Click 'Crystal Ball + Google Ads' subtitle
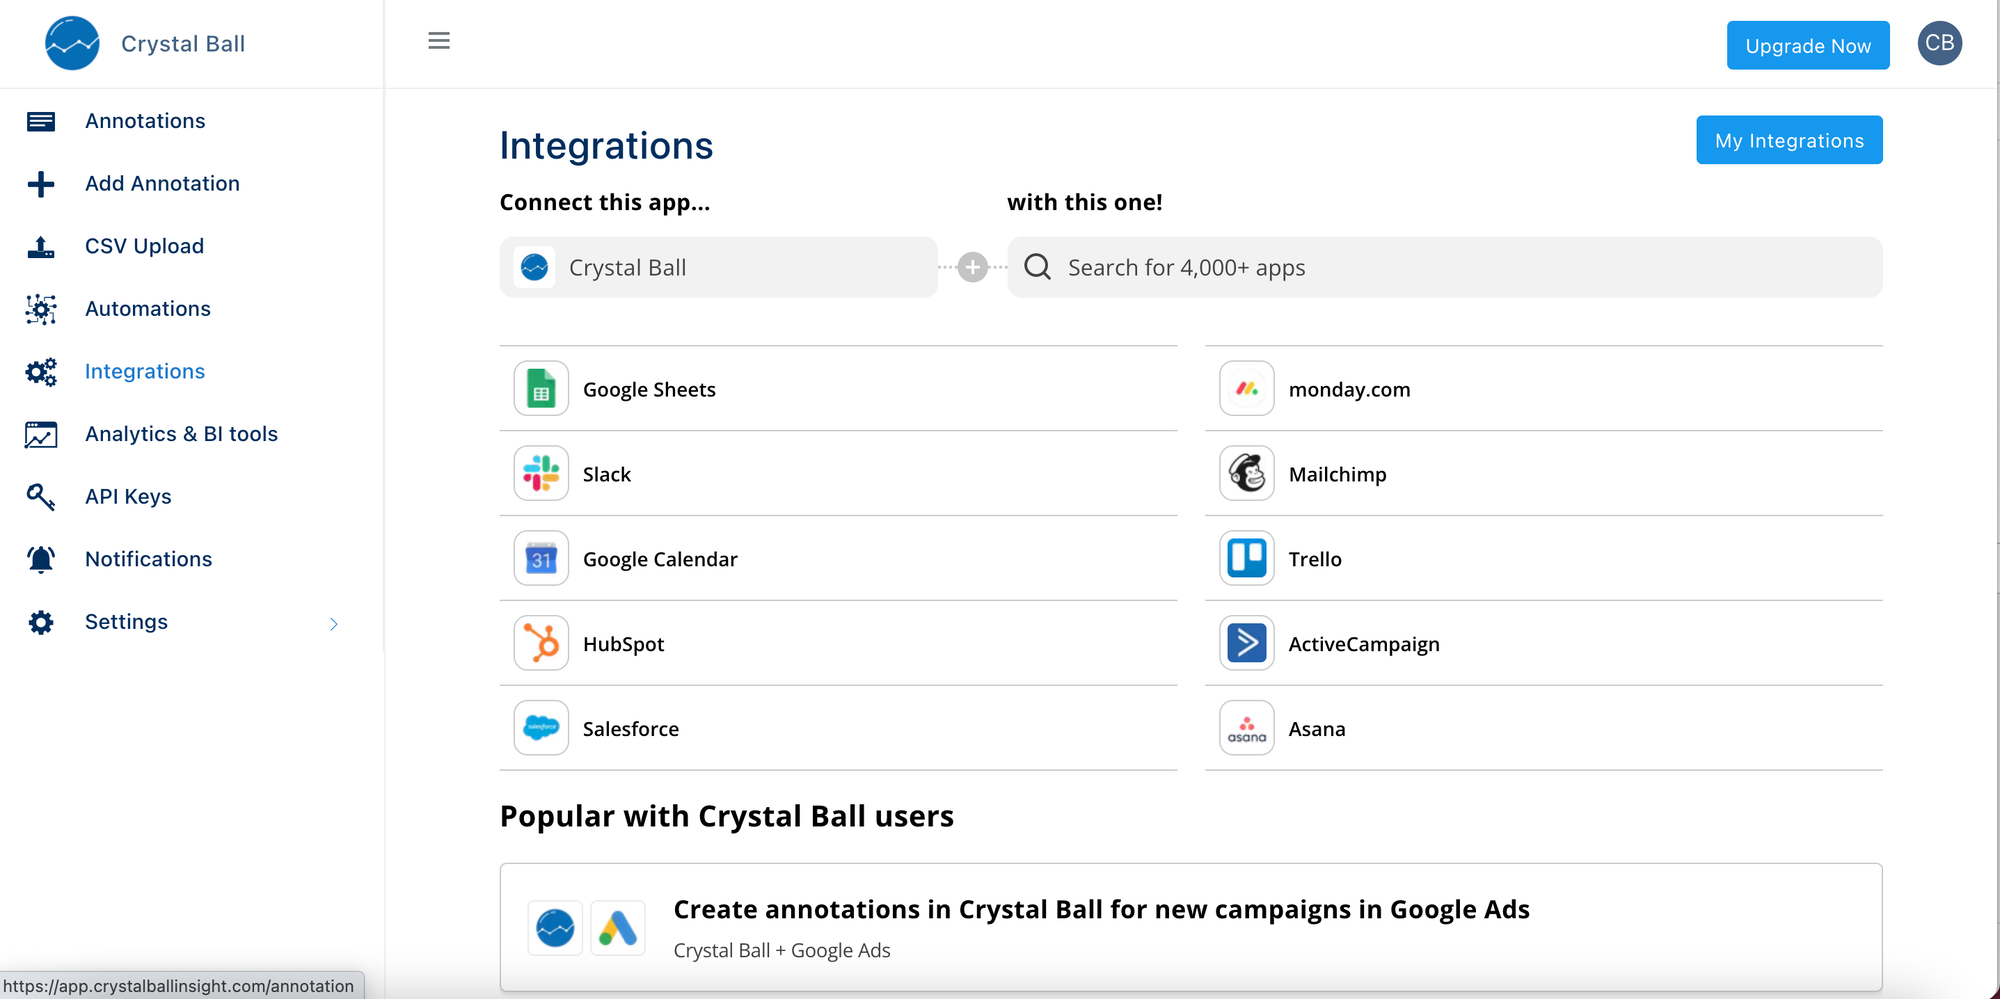The width and height of the screenshot is (2000, 999). [x=782, y=950]
